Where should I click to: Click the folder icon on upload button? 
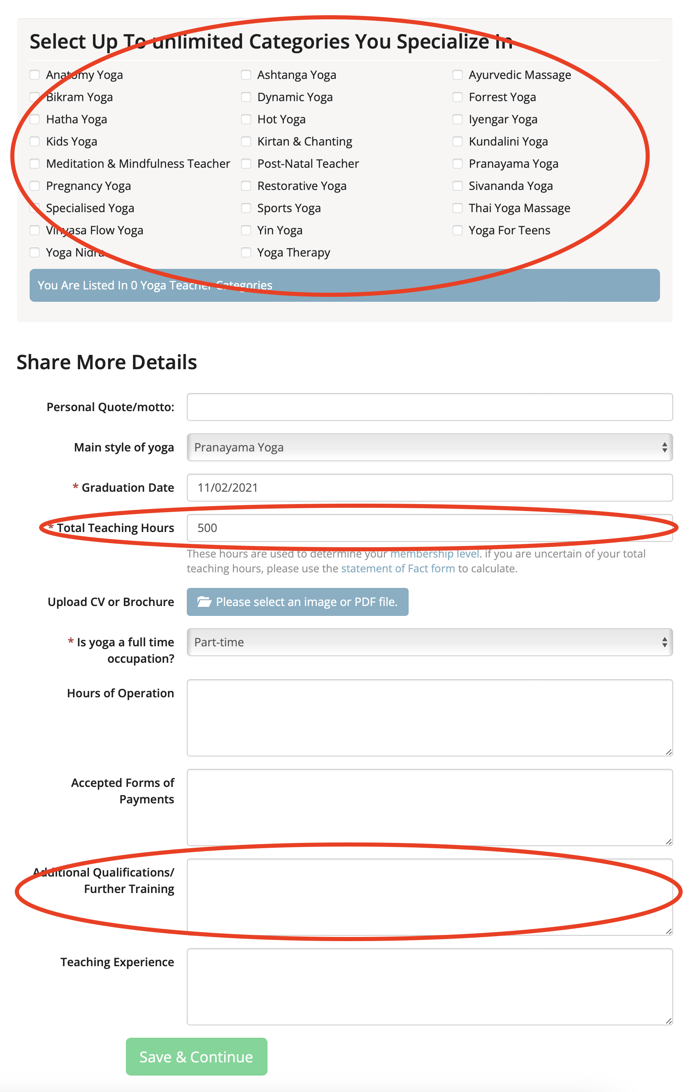(x=204, y=602)
